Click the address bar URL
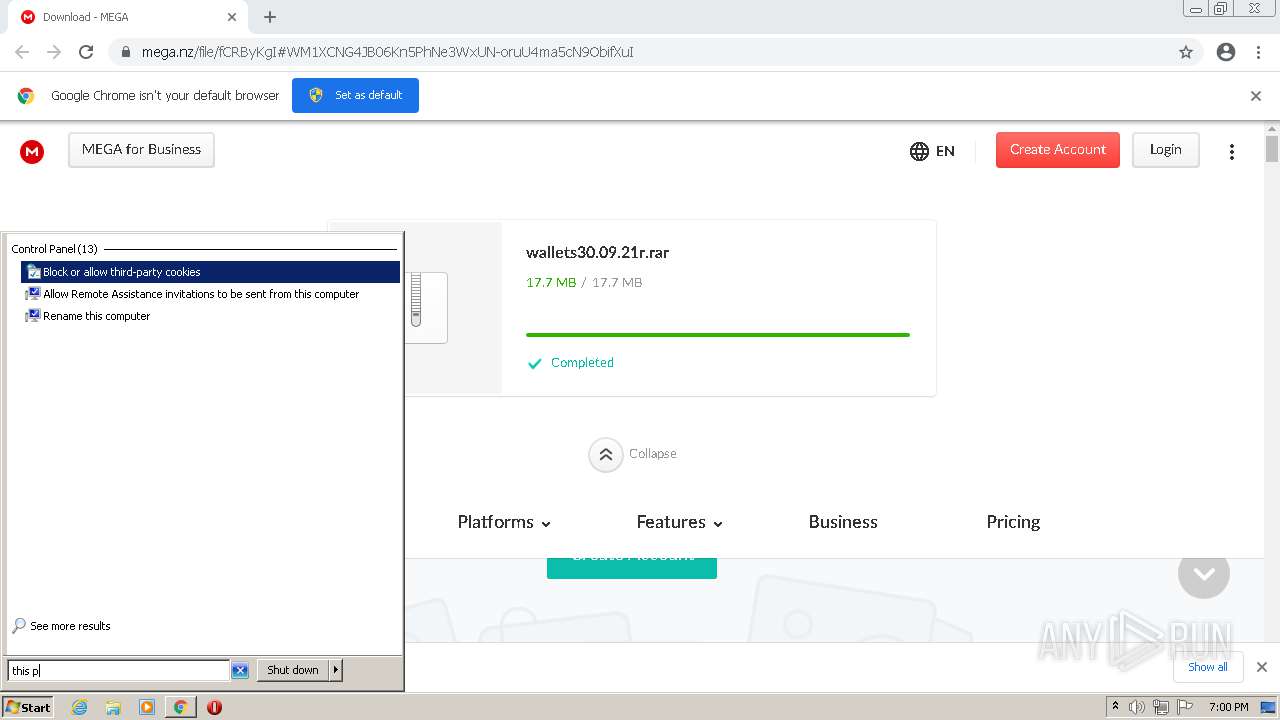This screenshot has height=720, width=1280. click(388, 52)
